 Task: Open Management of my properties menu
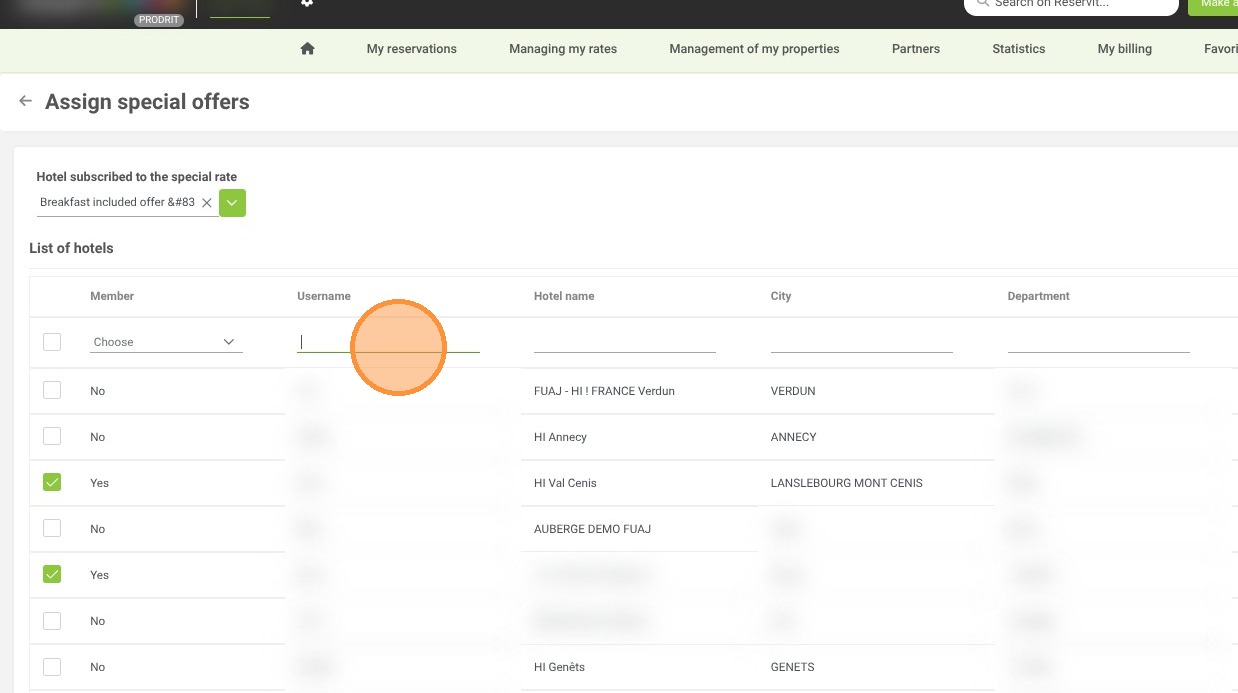754,48
